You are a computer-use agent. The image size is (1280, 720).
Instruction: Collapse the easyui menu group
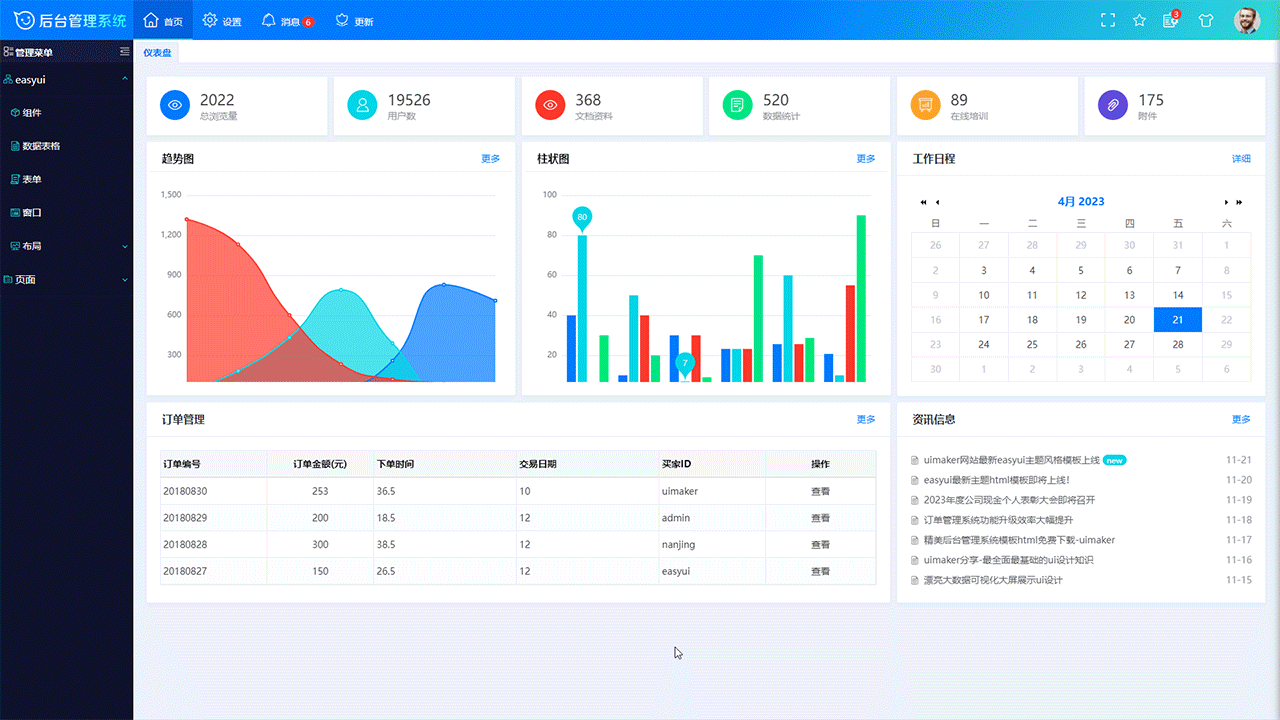click(124, 79)
